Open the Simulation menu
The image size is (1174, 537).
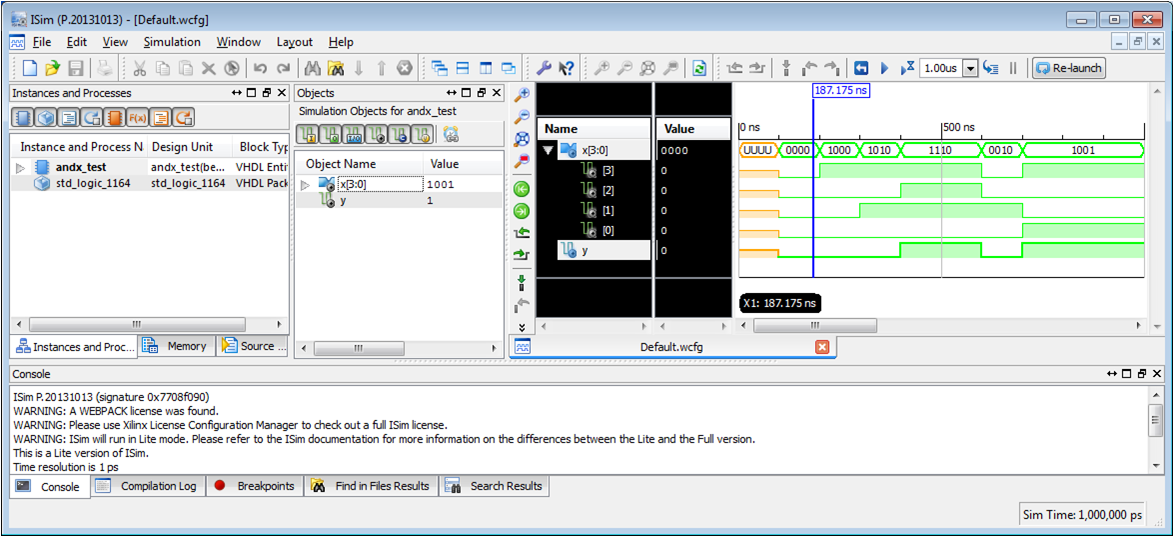pyautogui.click(x=171, y=42)
